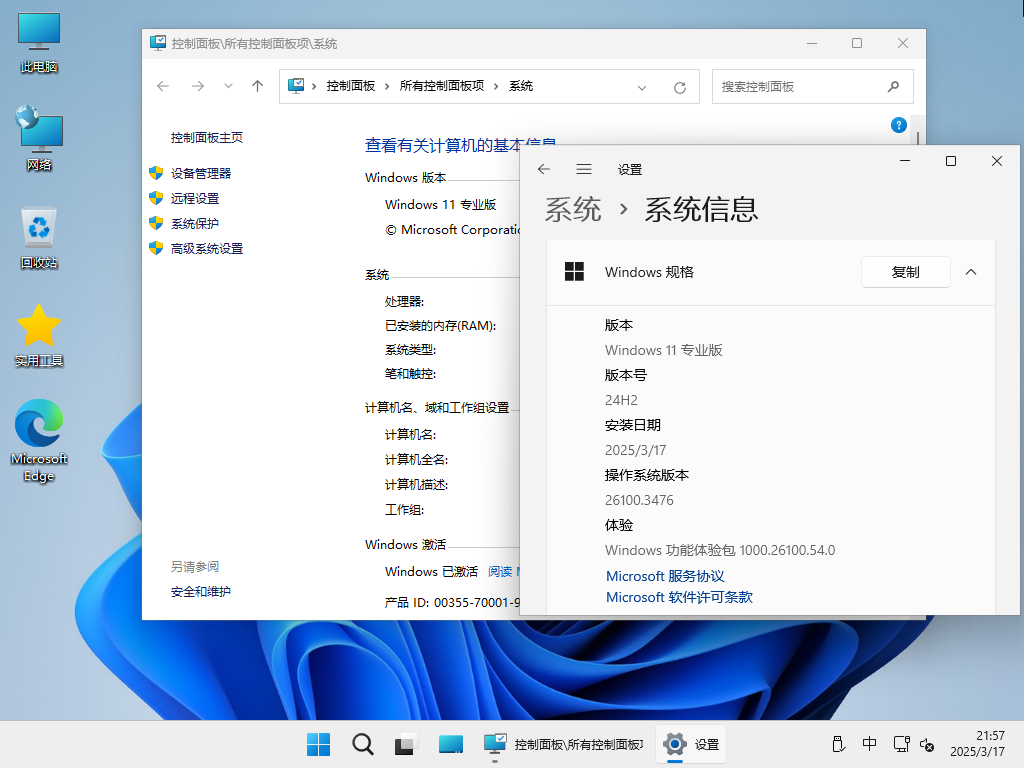Select the Windows 功能体验包 value text

pos(720,550)
